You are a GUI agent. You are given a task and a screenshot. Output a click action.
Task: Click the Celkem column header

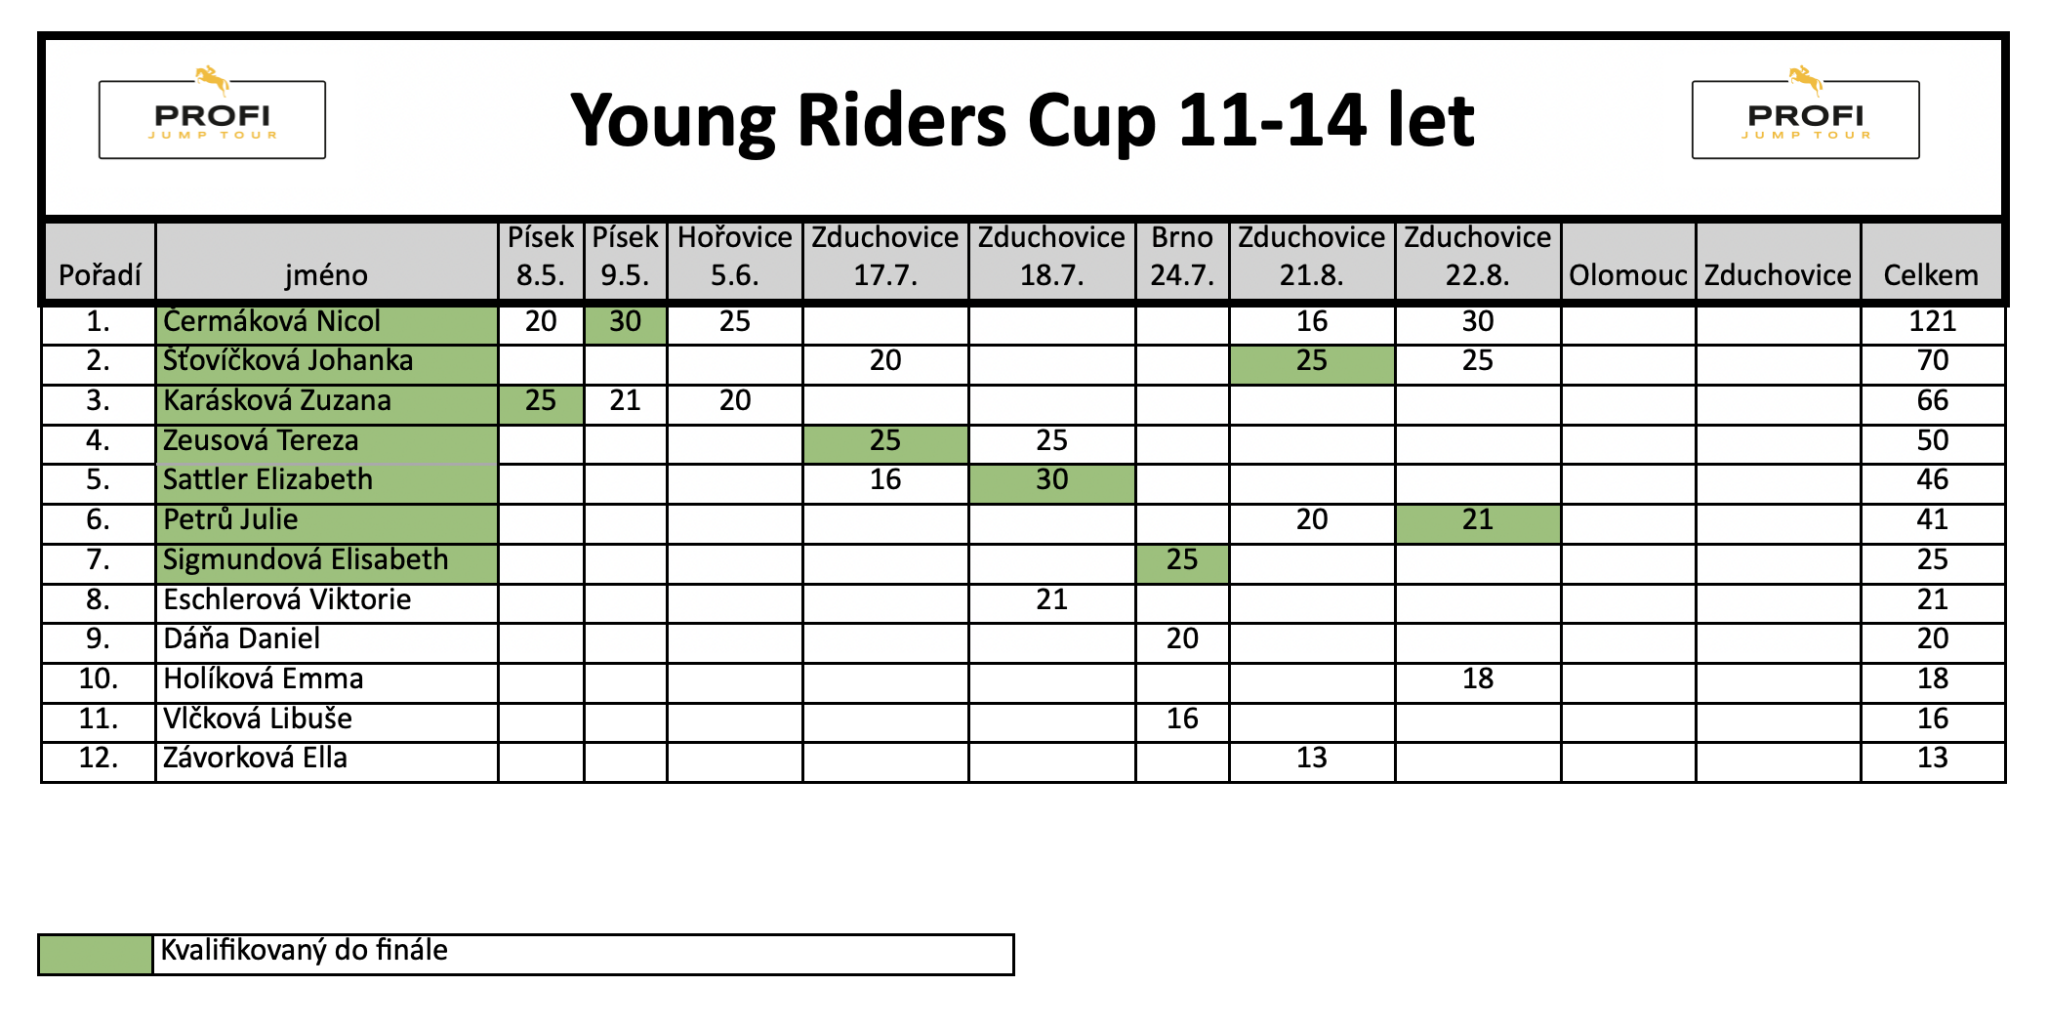click(x=1932, y=261)
